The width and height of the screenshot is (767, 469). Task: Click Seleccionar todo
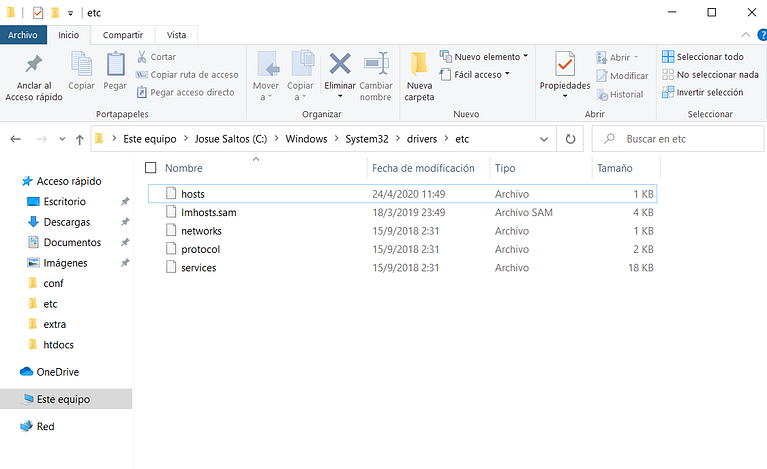point(702,57)
